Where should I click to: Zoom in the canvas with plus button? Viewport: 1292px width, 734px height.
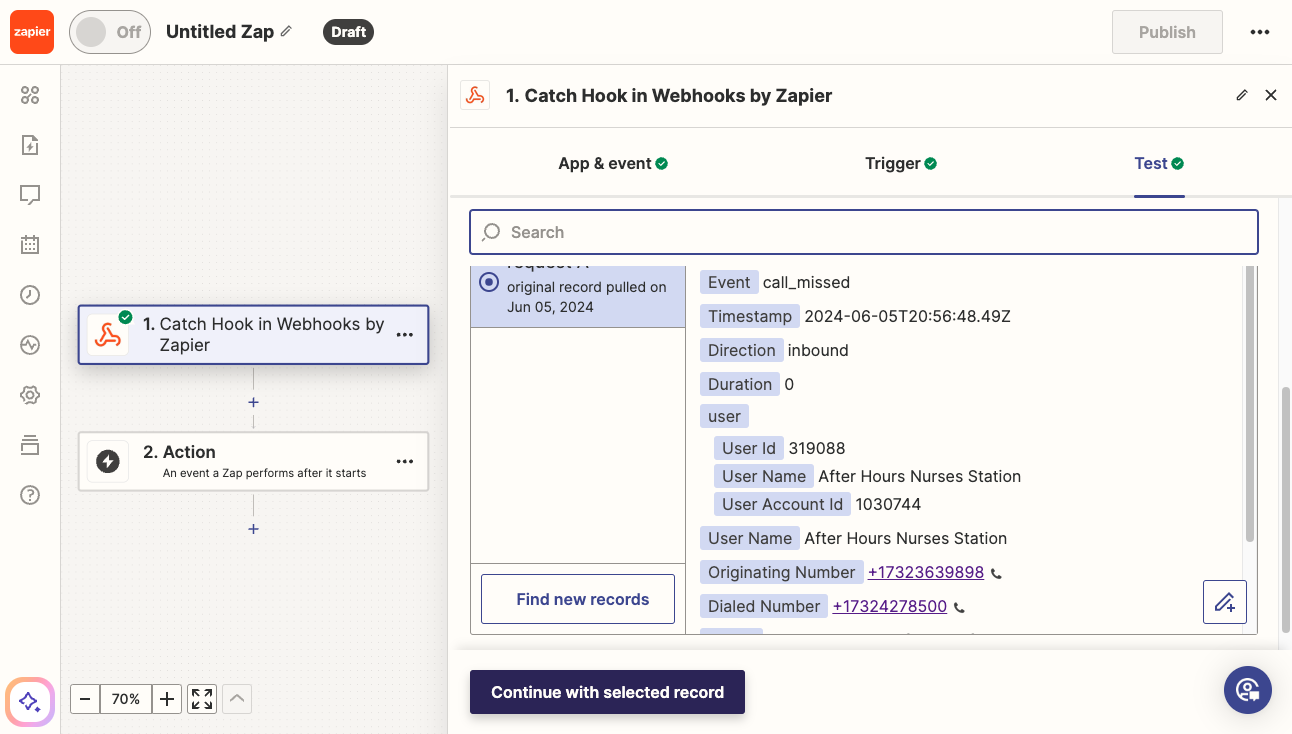[x=167, y=699]
